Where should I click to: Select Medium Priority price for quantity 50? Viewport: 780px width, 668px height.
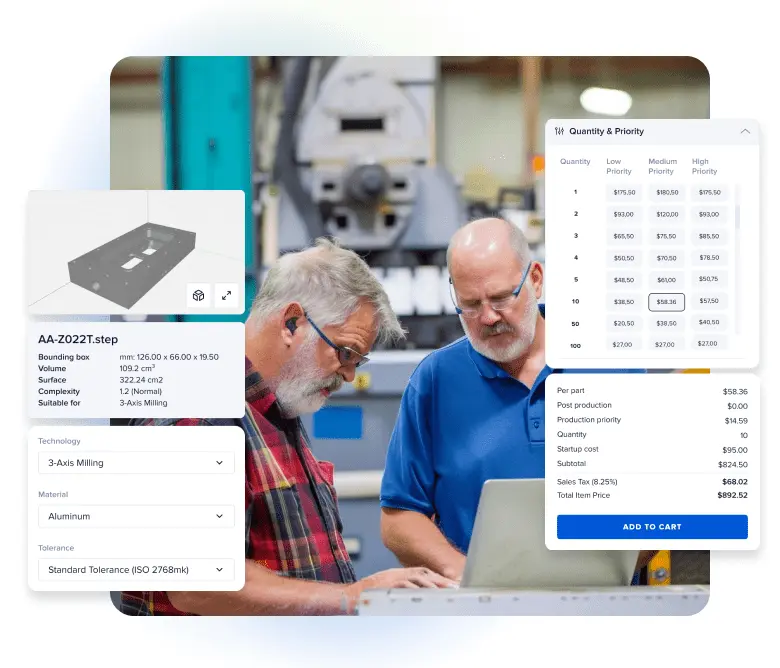667,323
